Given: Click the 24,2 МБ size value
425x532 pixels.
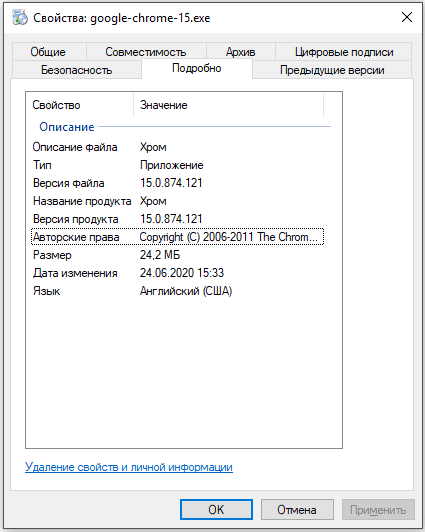Looking at the screenshot, I should coord(160,255).
